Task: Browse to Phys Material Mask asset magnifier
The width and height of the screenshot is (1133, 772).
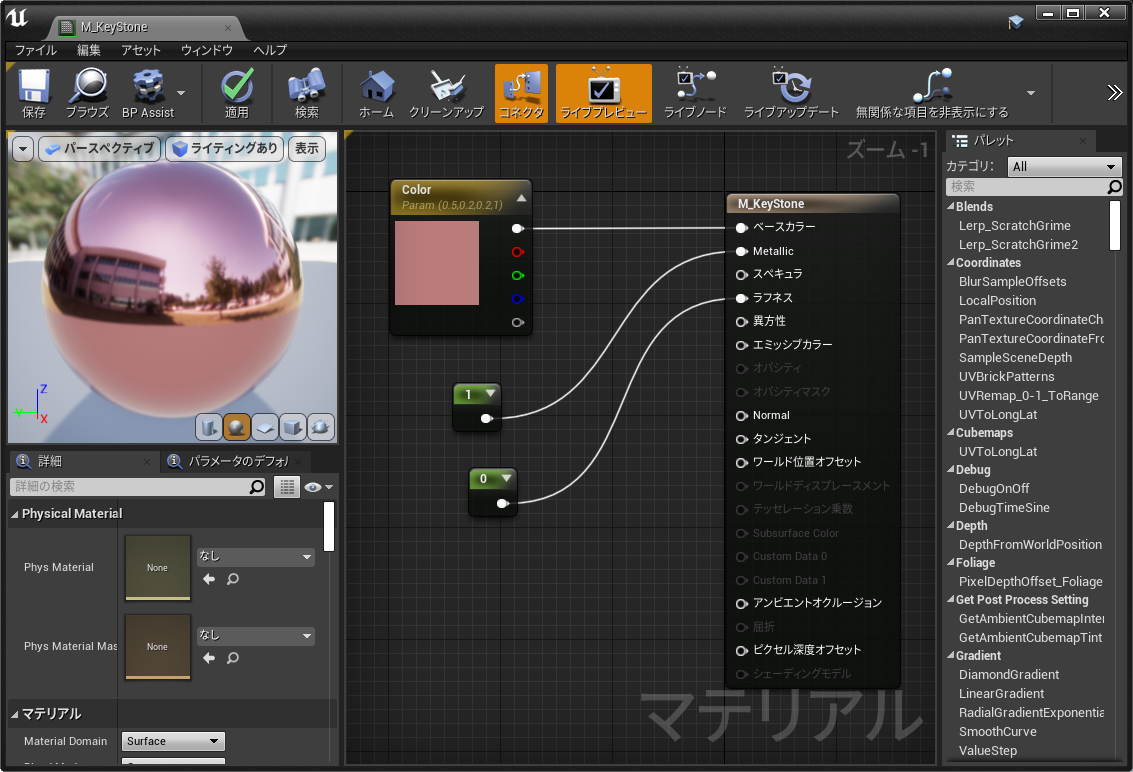Action: [233, 658]
